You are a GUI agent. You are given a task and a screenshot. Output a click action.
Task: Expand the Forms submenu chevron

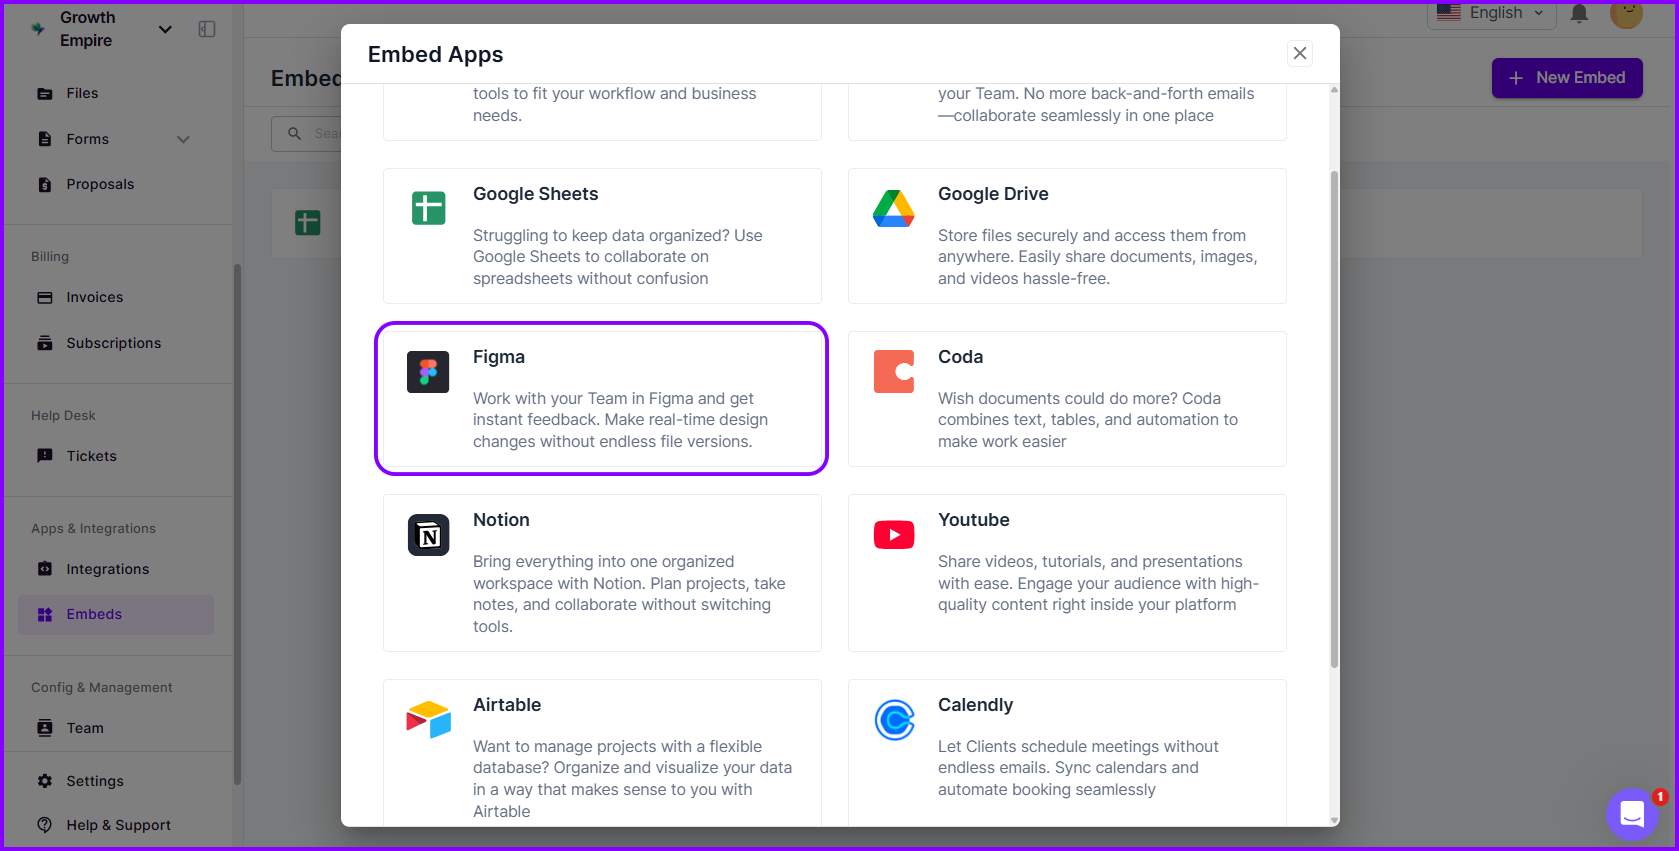click(183, 139)
